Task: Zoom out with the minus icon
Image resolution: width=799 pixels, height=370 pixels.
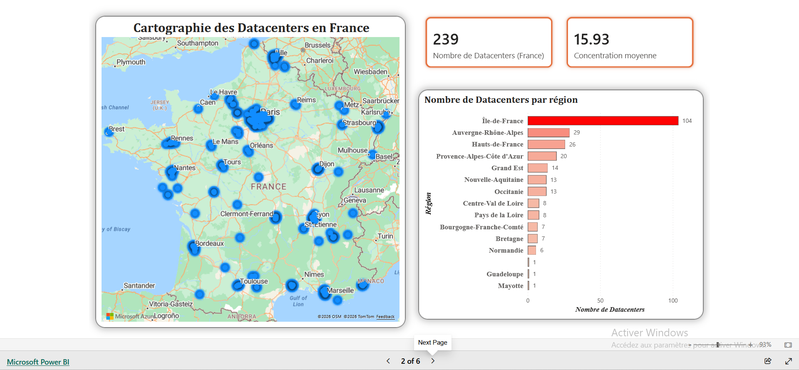Action: pyautogui.click(x=689, y=345)
